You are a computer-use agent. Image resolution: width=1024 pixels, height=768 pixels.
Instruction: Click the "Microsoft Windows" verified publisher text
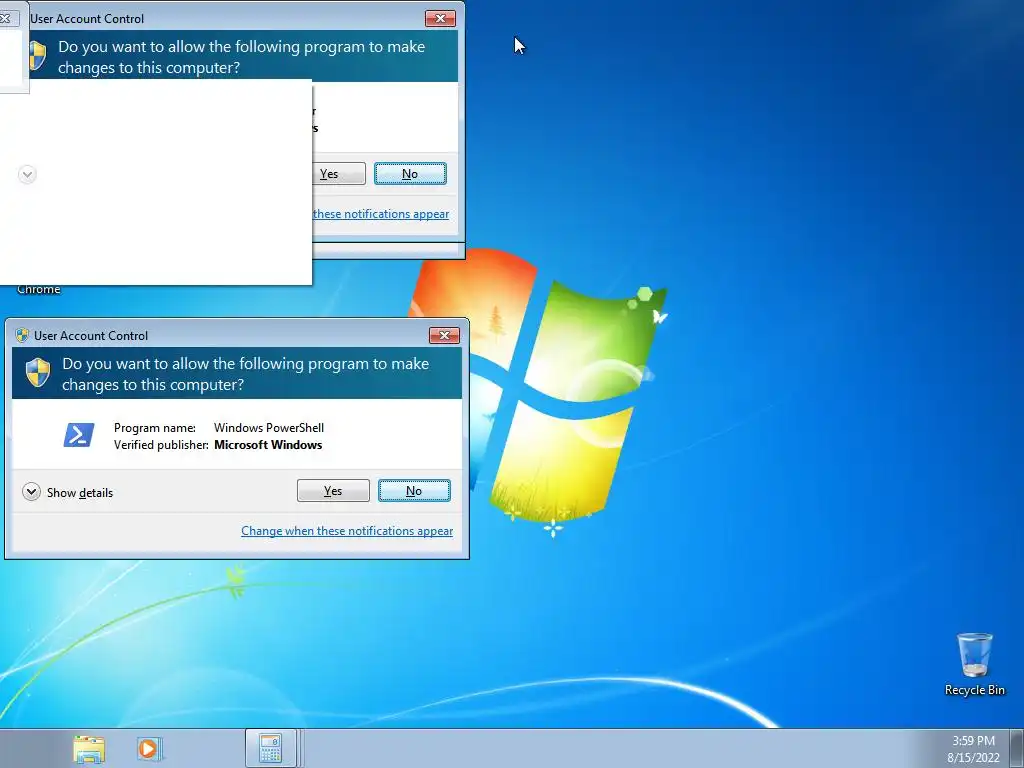[x=268, y=445]
